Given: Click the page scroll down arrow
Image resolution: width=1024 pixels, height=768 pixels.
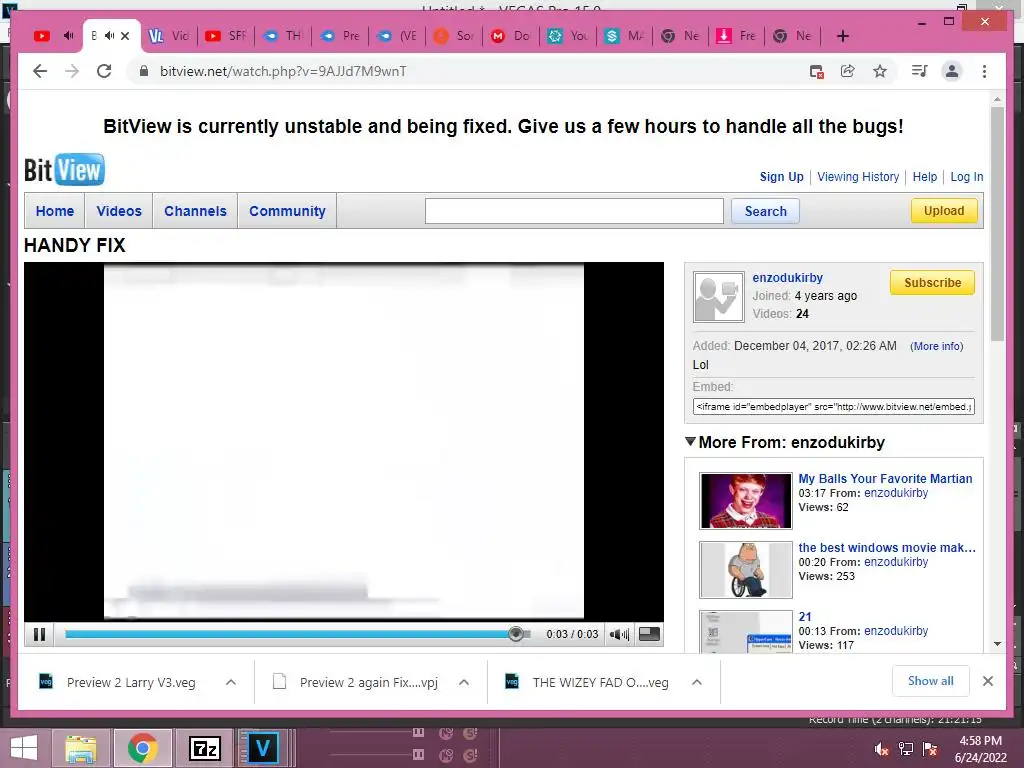Looking at the screenshot, I should [x=997, y=644].
